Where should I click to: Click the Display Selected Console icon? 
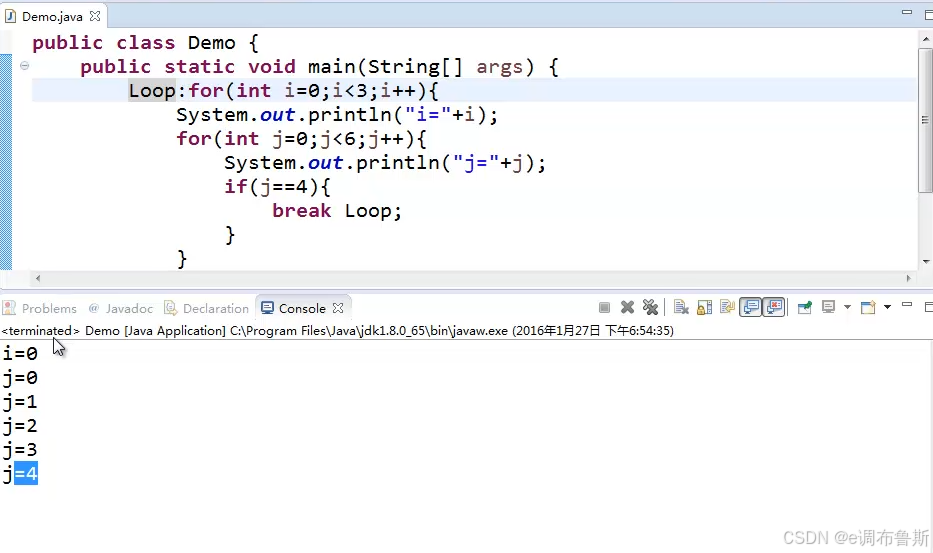pos(828,308)
